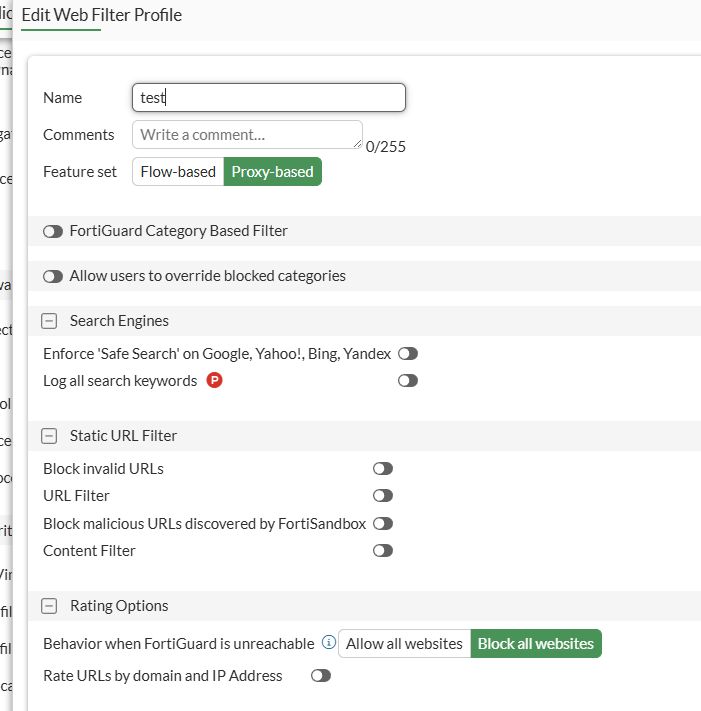Toggle Rate URLs by domain and IP Address

pos(320,676)
